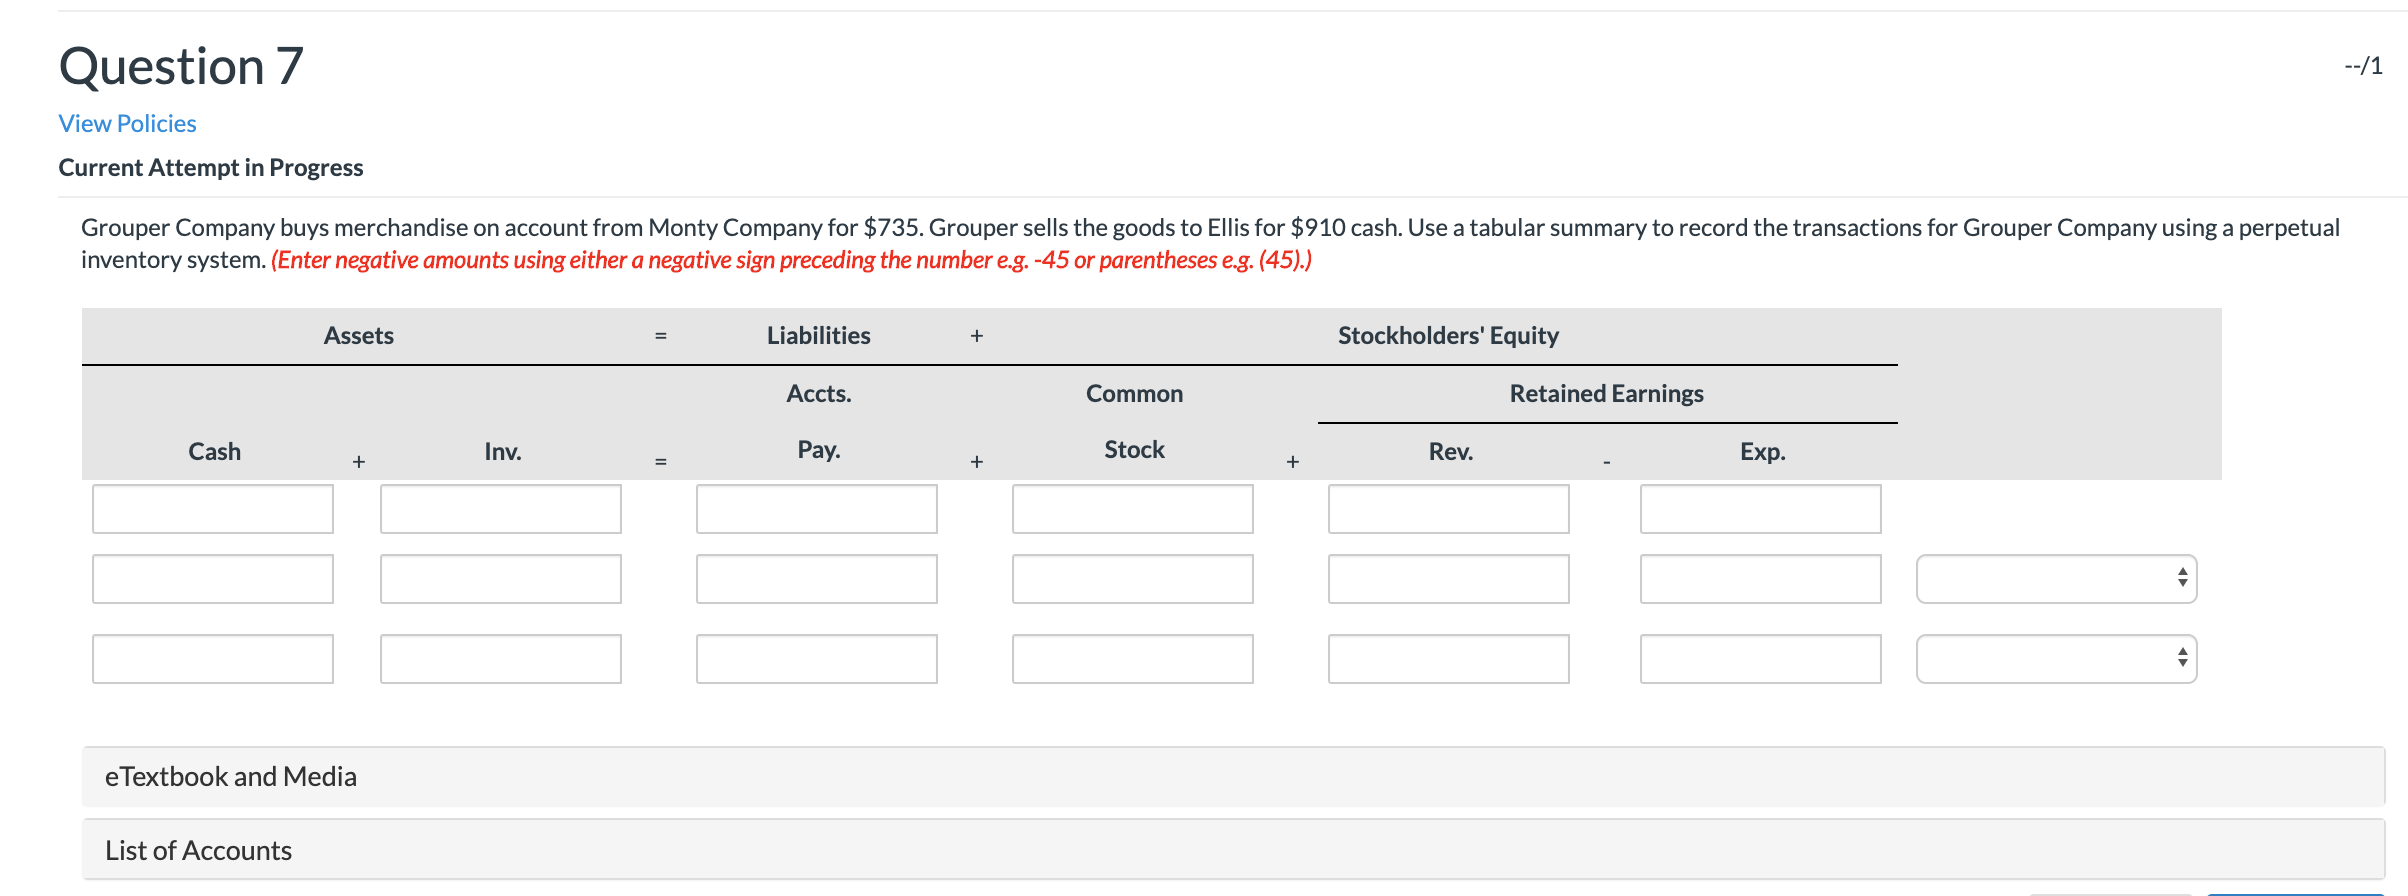Click the Cash input in the first row
The width and height of the screenshot is (2408, 896).
tap(212, 509)
